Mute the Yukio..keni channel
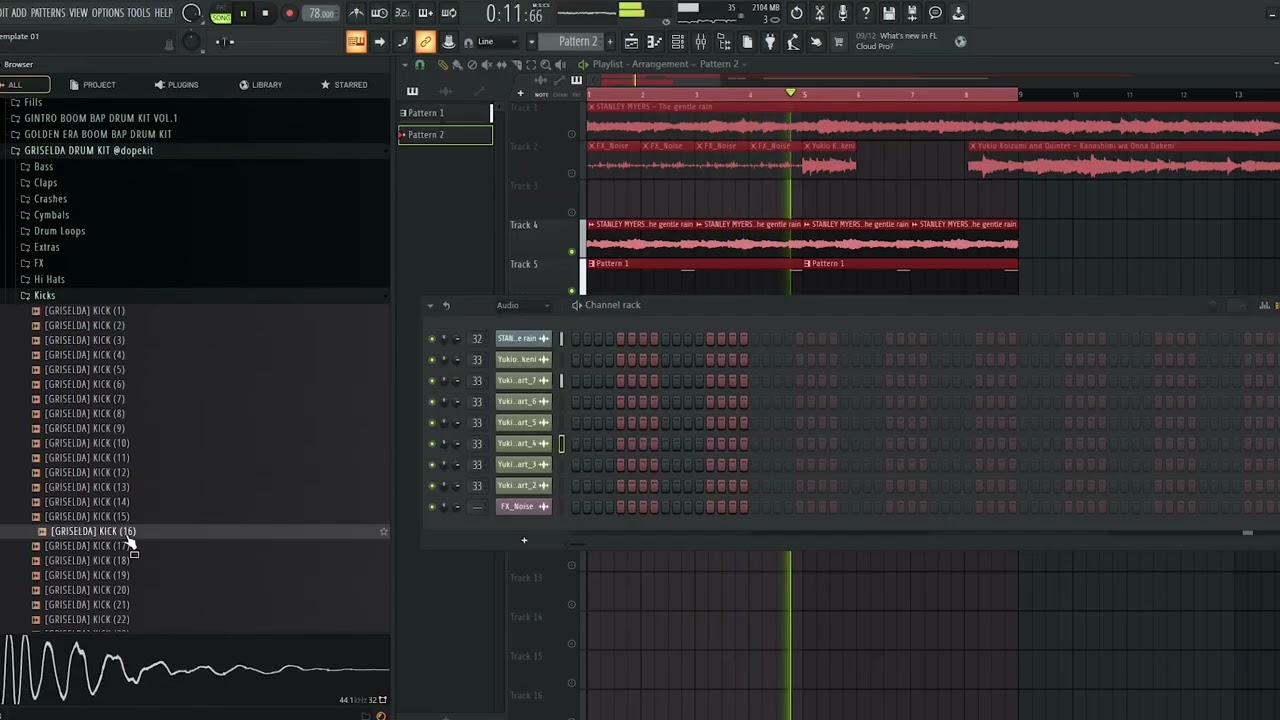The width and height of the screenshot is (1280, 720). coord(432,360)
